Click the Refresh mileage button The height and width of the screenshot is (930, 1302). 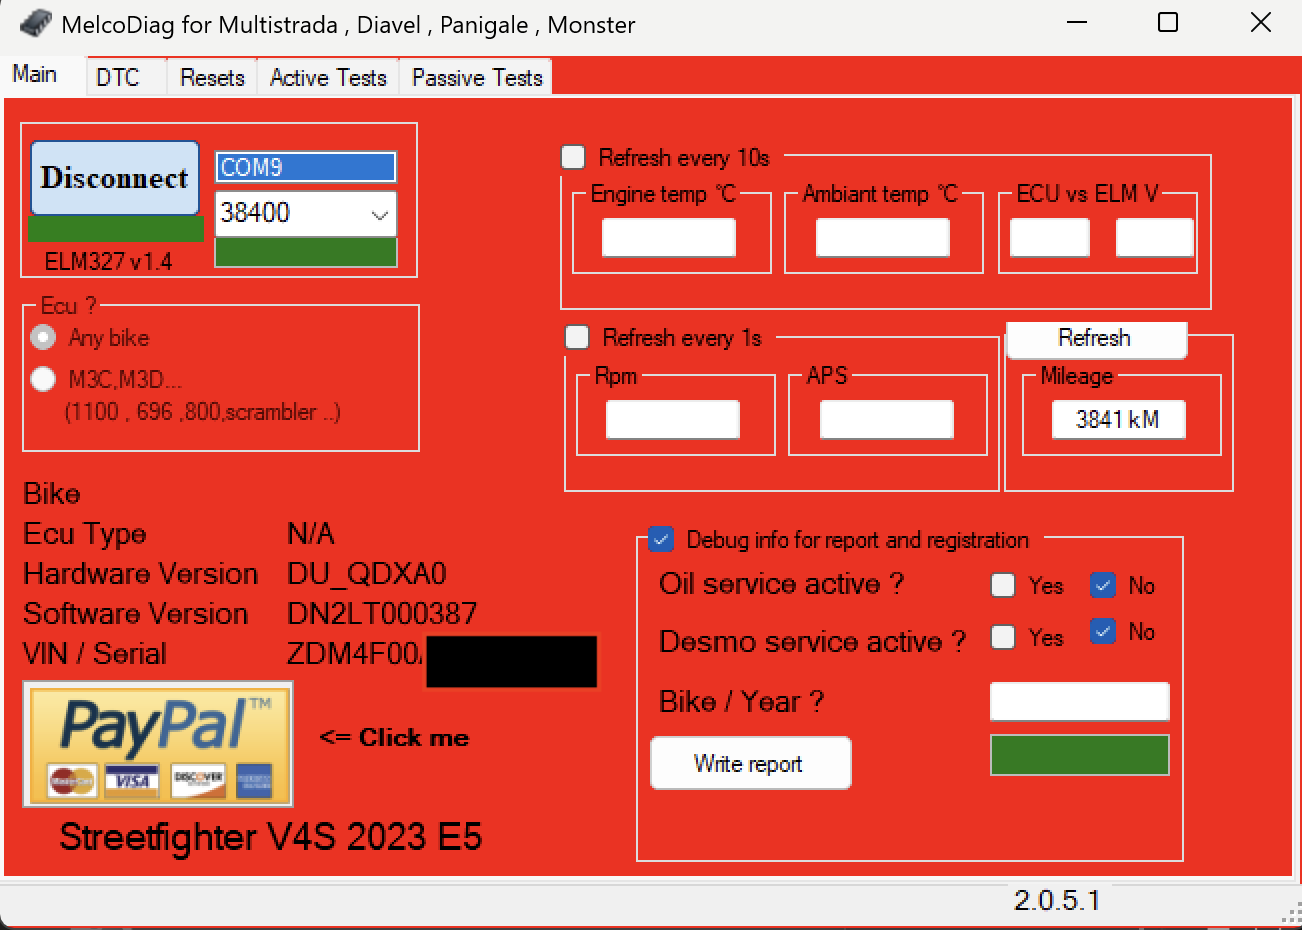(1096, 338)
